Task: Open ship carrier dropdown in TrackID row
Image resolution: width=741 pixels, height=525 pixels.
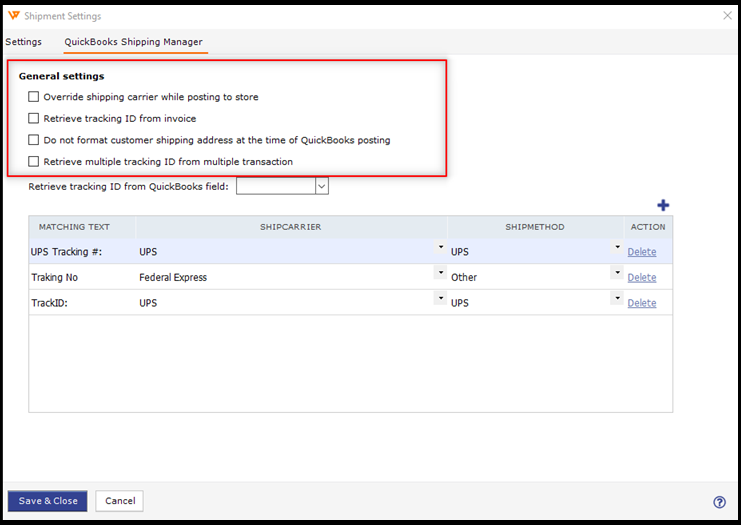Action: (440, 298)
